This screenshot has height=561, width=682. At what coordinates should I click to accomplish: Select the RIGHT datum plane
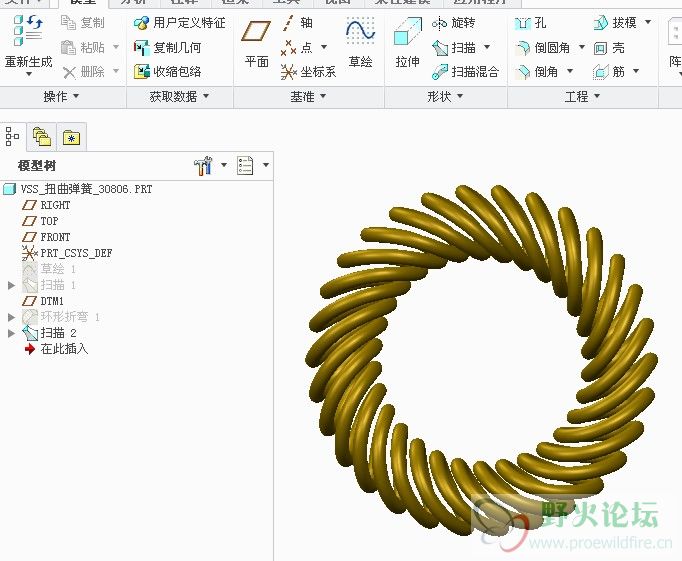[47, 205]
